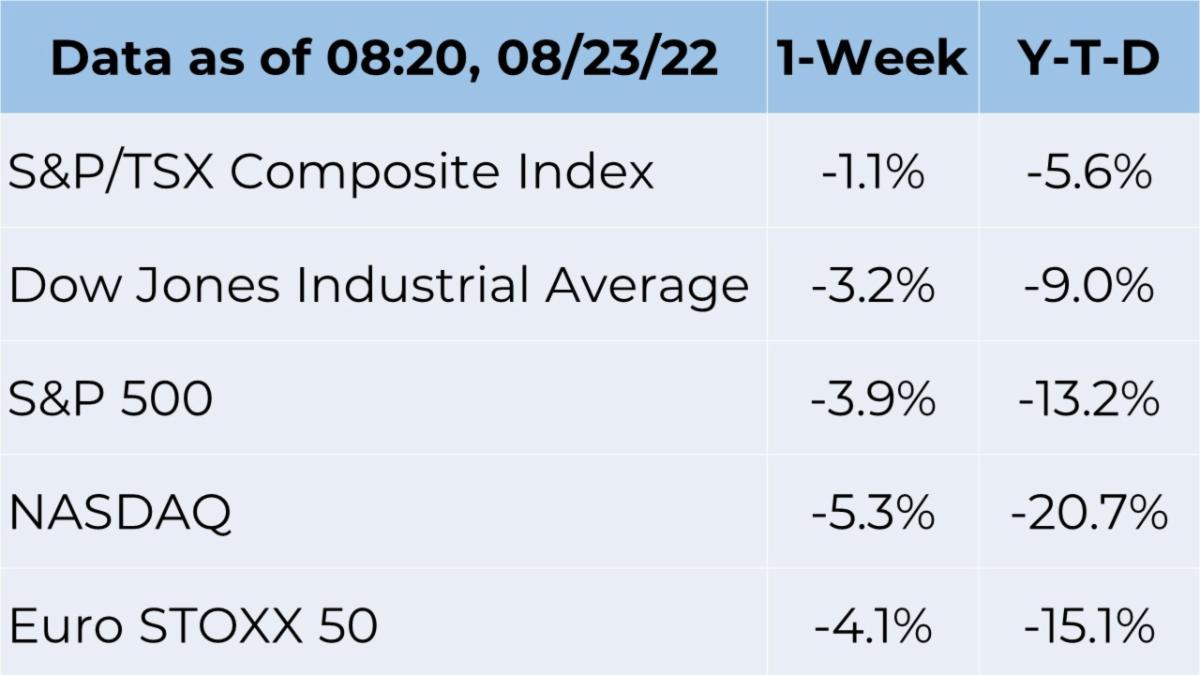The width and height of the screenshot is (1200, 675).
Task: Select the NASDAQ row label
Action: click(x=120, y=514)
